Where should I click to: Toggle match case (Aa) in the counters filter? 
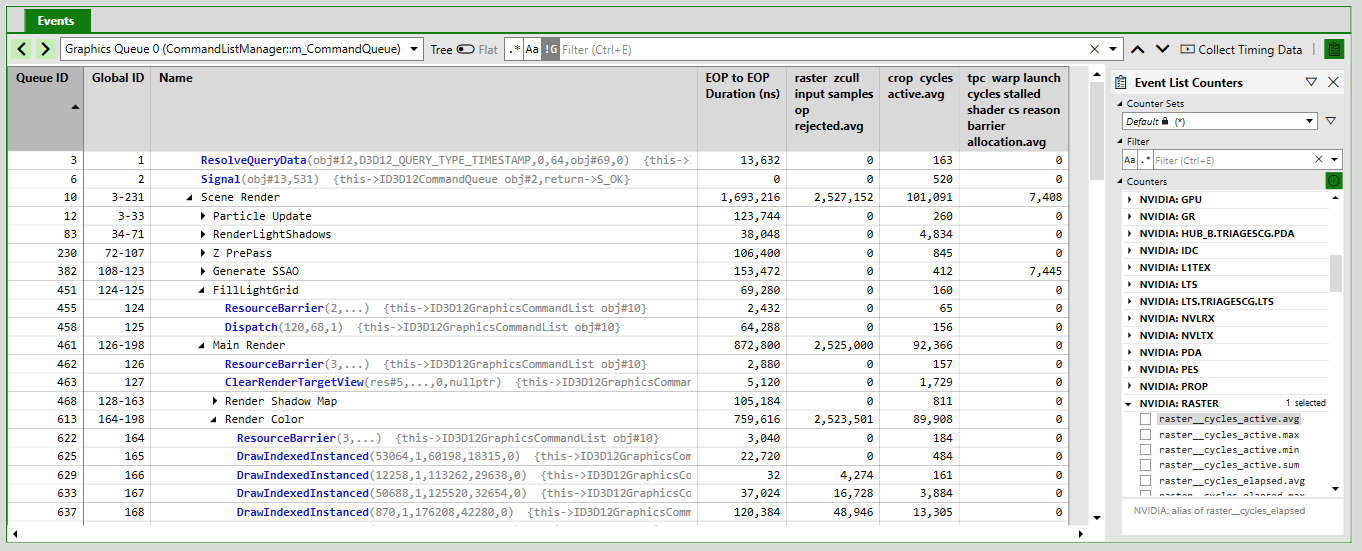click(1129, 160)
